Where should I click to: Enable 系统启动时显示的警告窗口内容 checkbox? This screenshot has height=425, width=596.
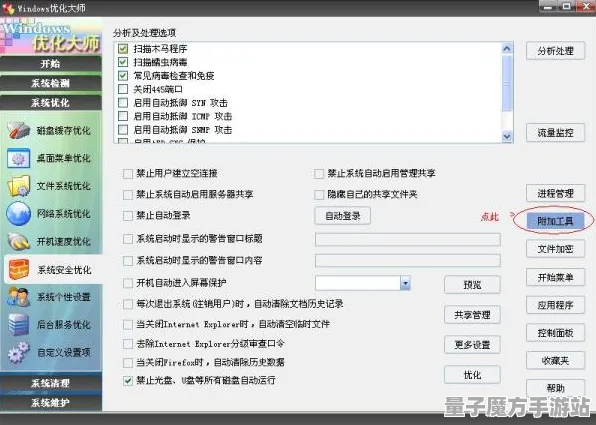point(128,260)
